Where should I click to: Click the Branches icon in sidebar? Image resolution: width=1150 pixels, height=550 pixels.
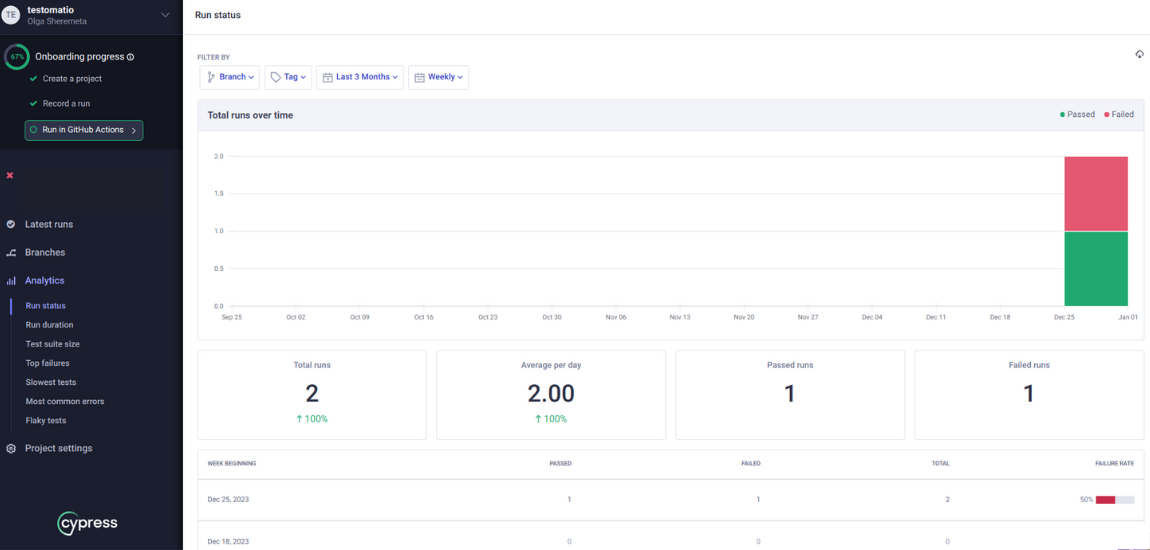11,253
